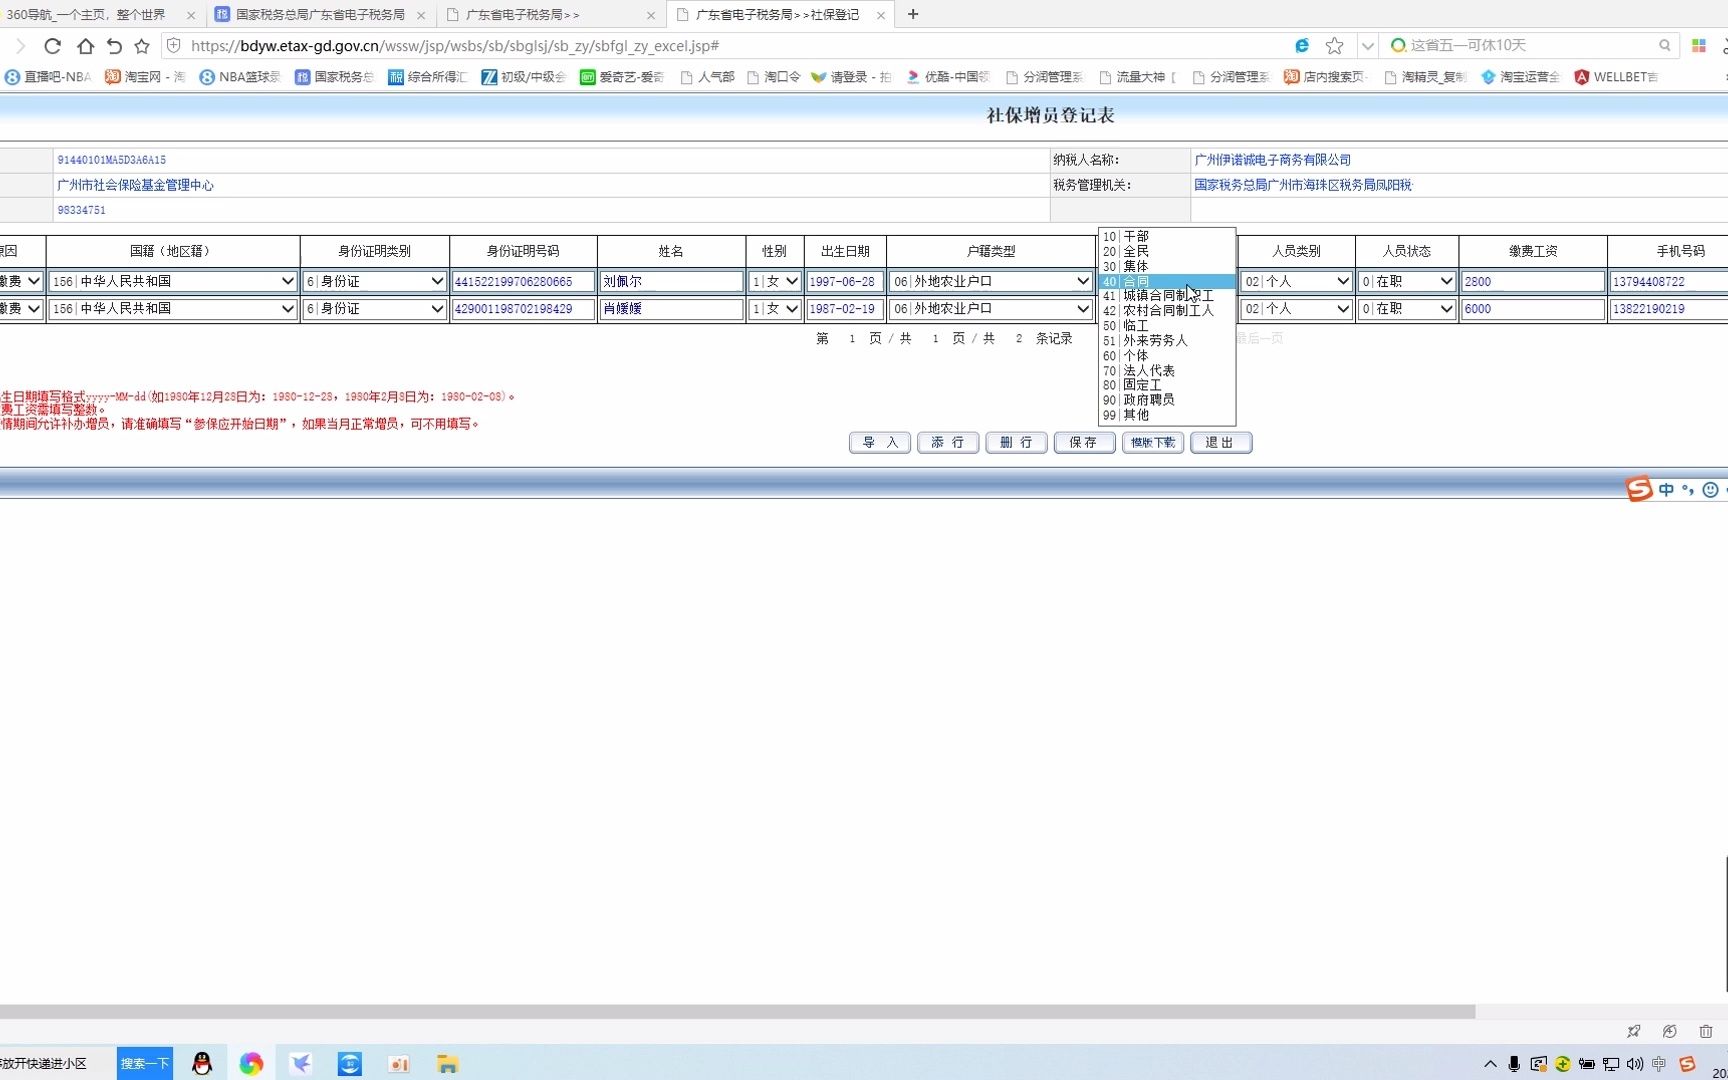Open a new browser tab
This screenshot has width=1728, height=1080.
click(913, 14)
